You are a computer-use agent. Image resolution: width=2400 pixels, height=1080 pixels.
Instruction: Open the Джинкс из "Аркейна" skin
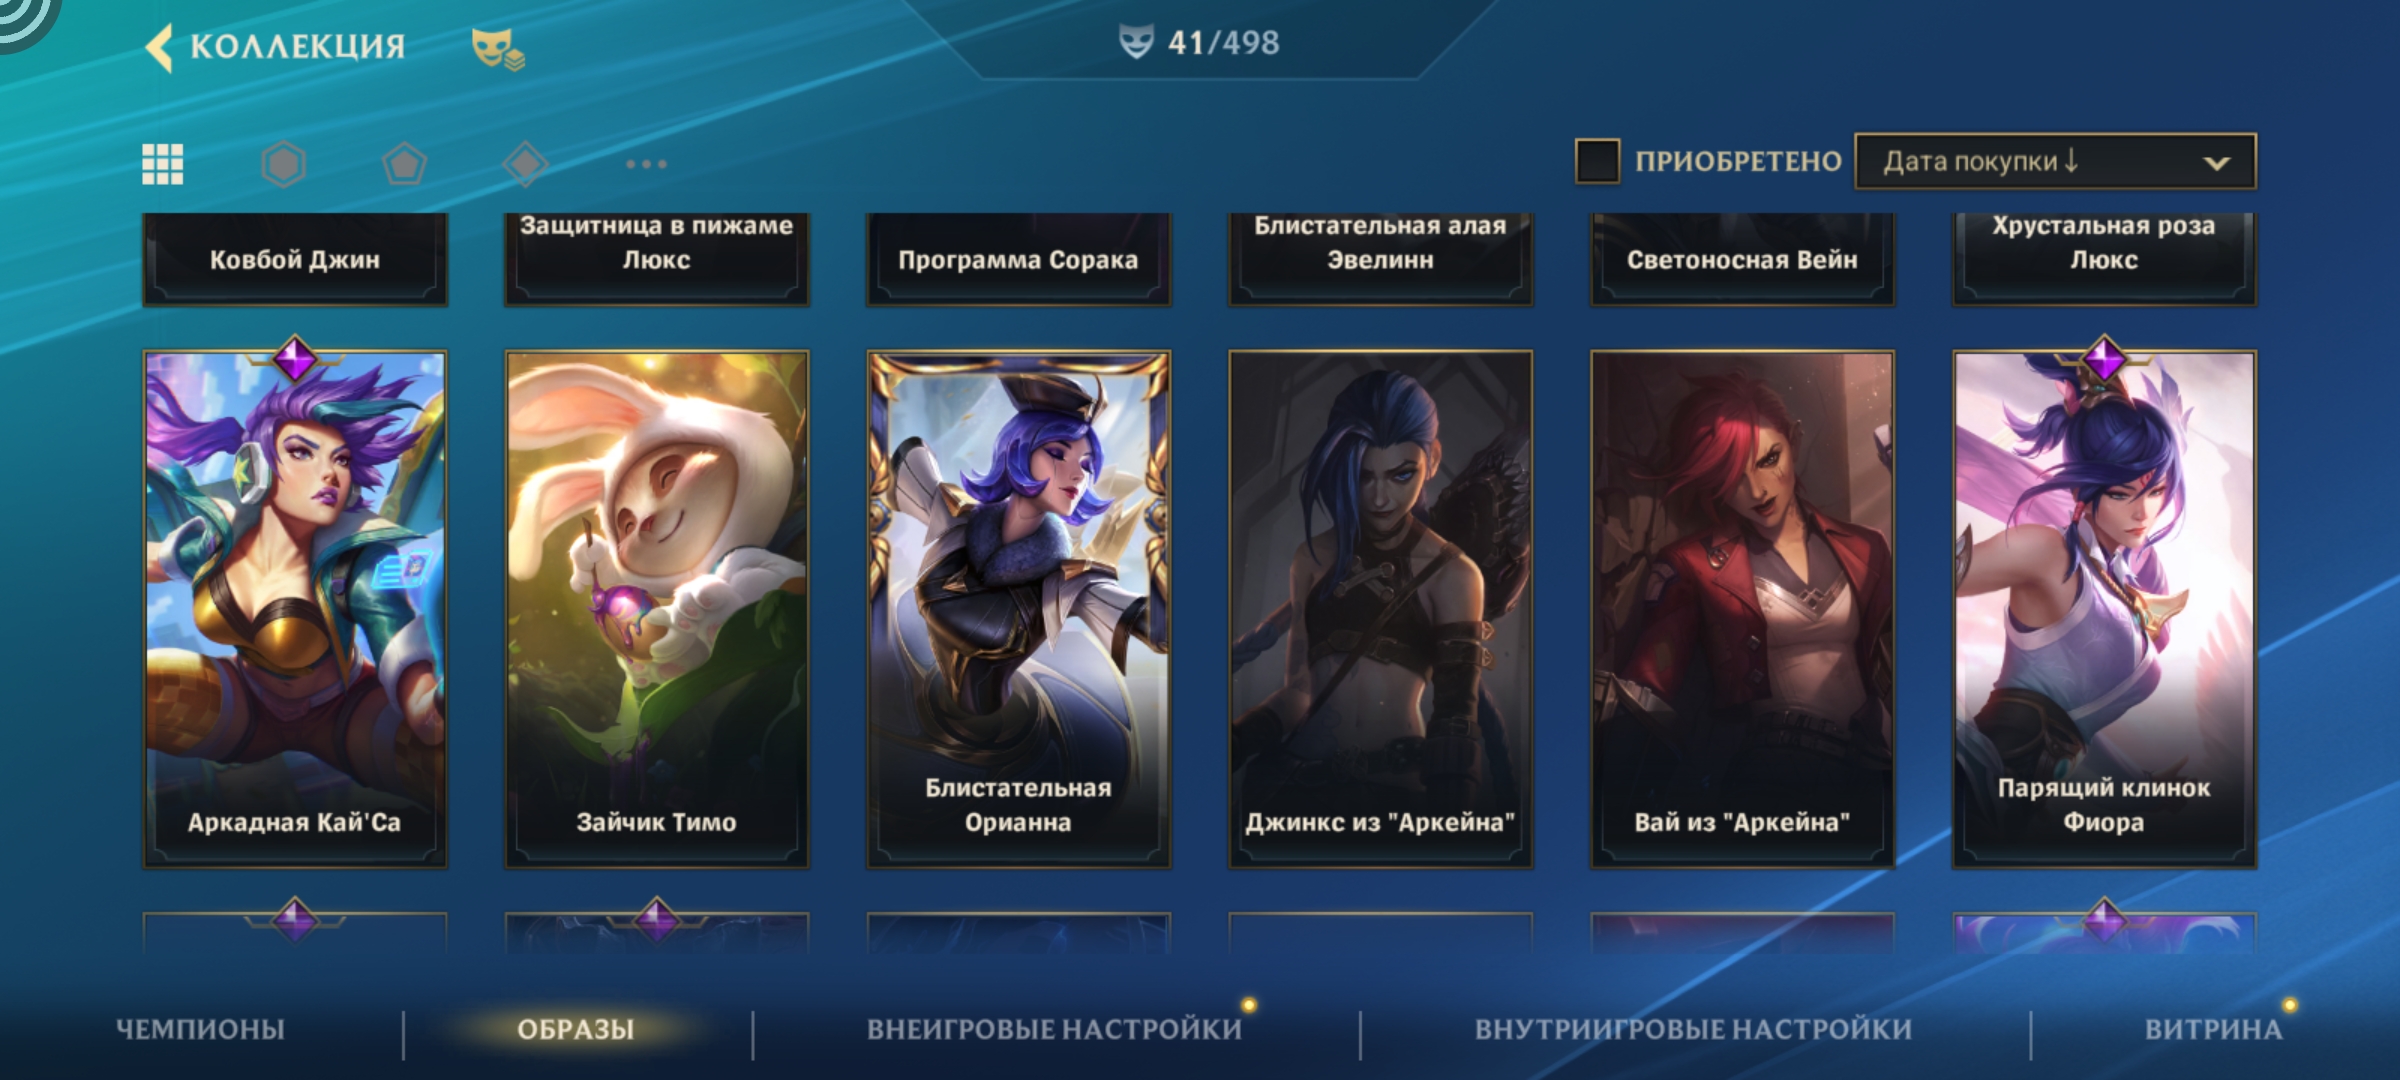(x=1380, y=609)
